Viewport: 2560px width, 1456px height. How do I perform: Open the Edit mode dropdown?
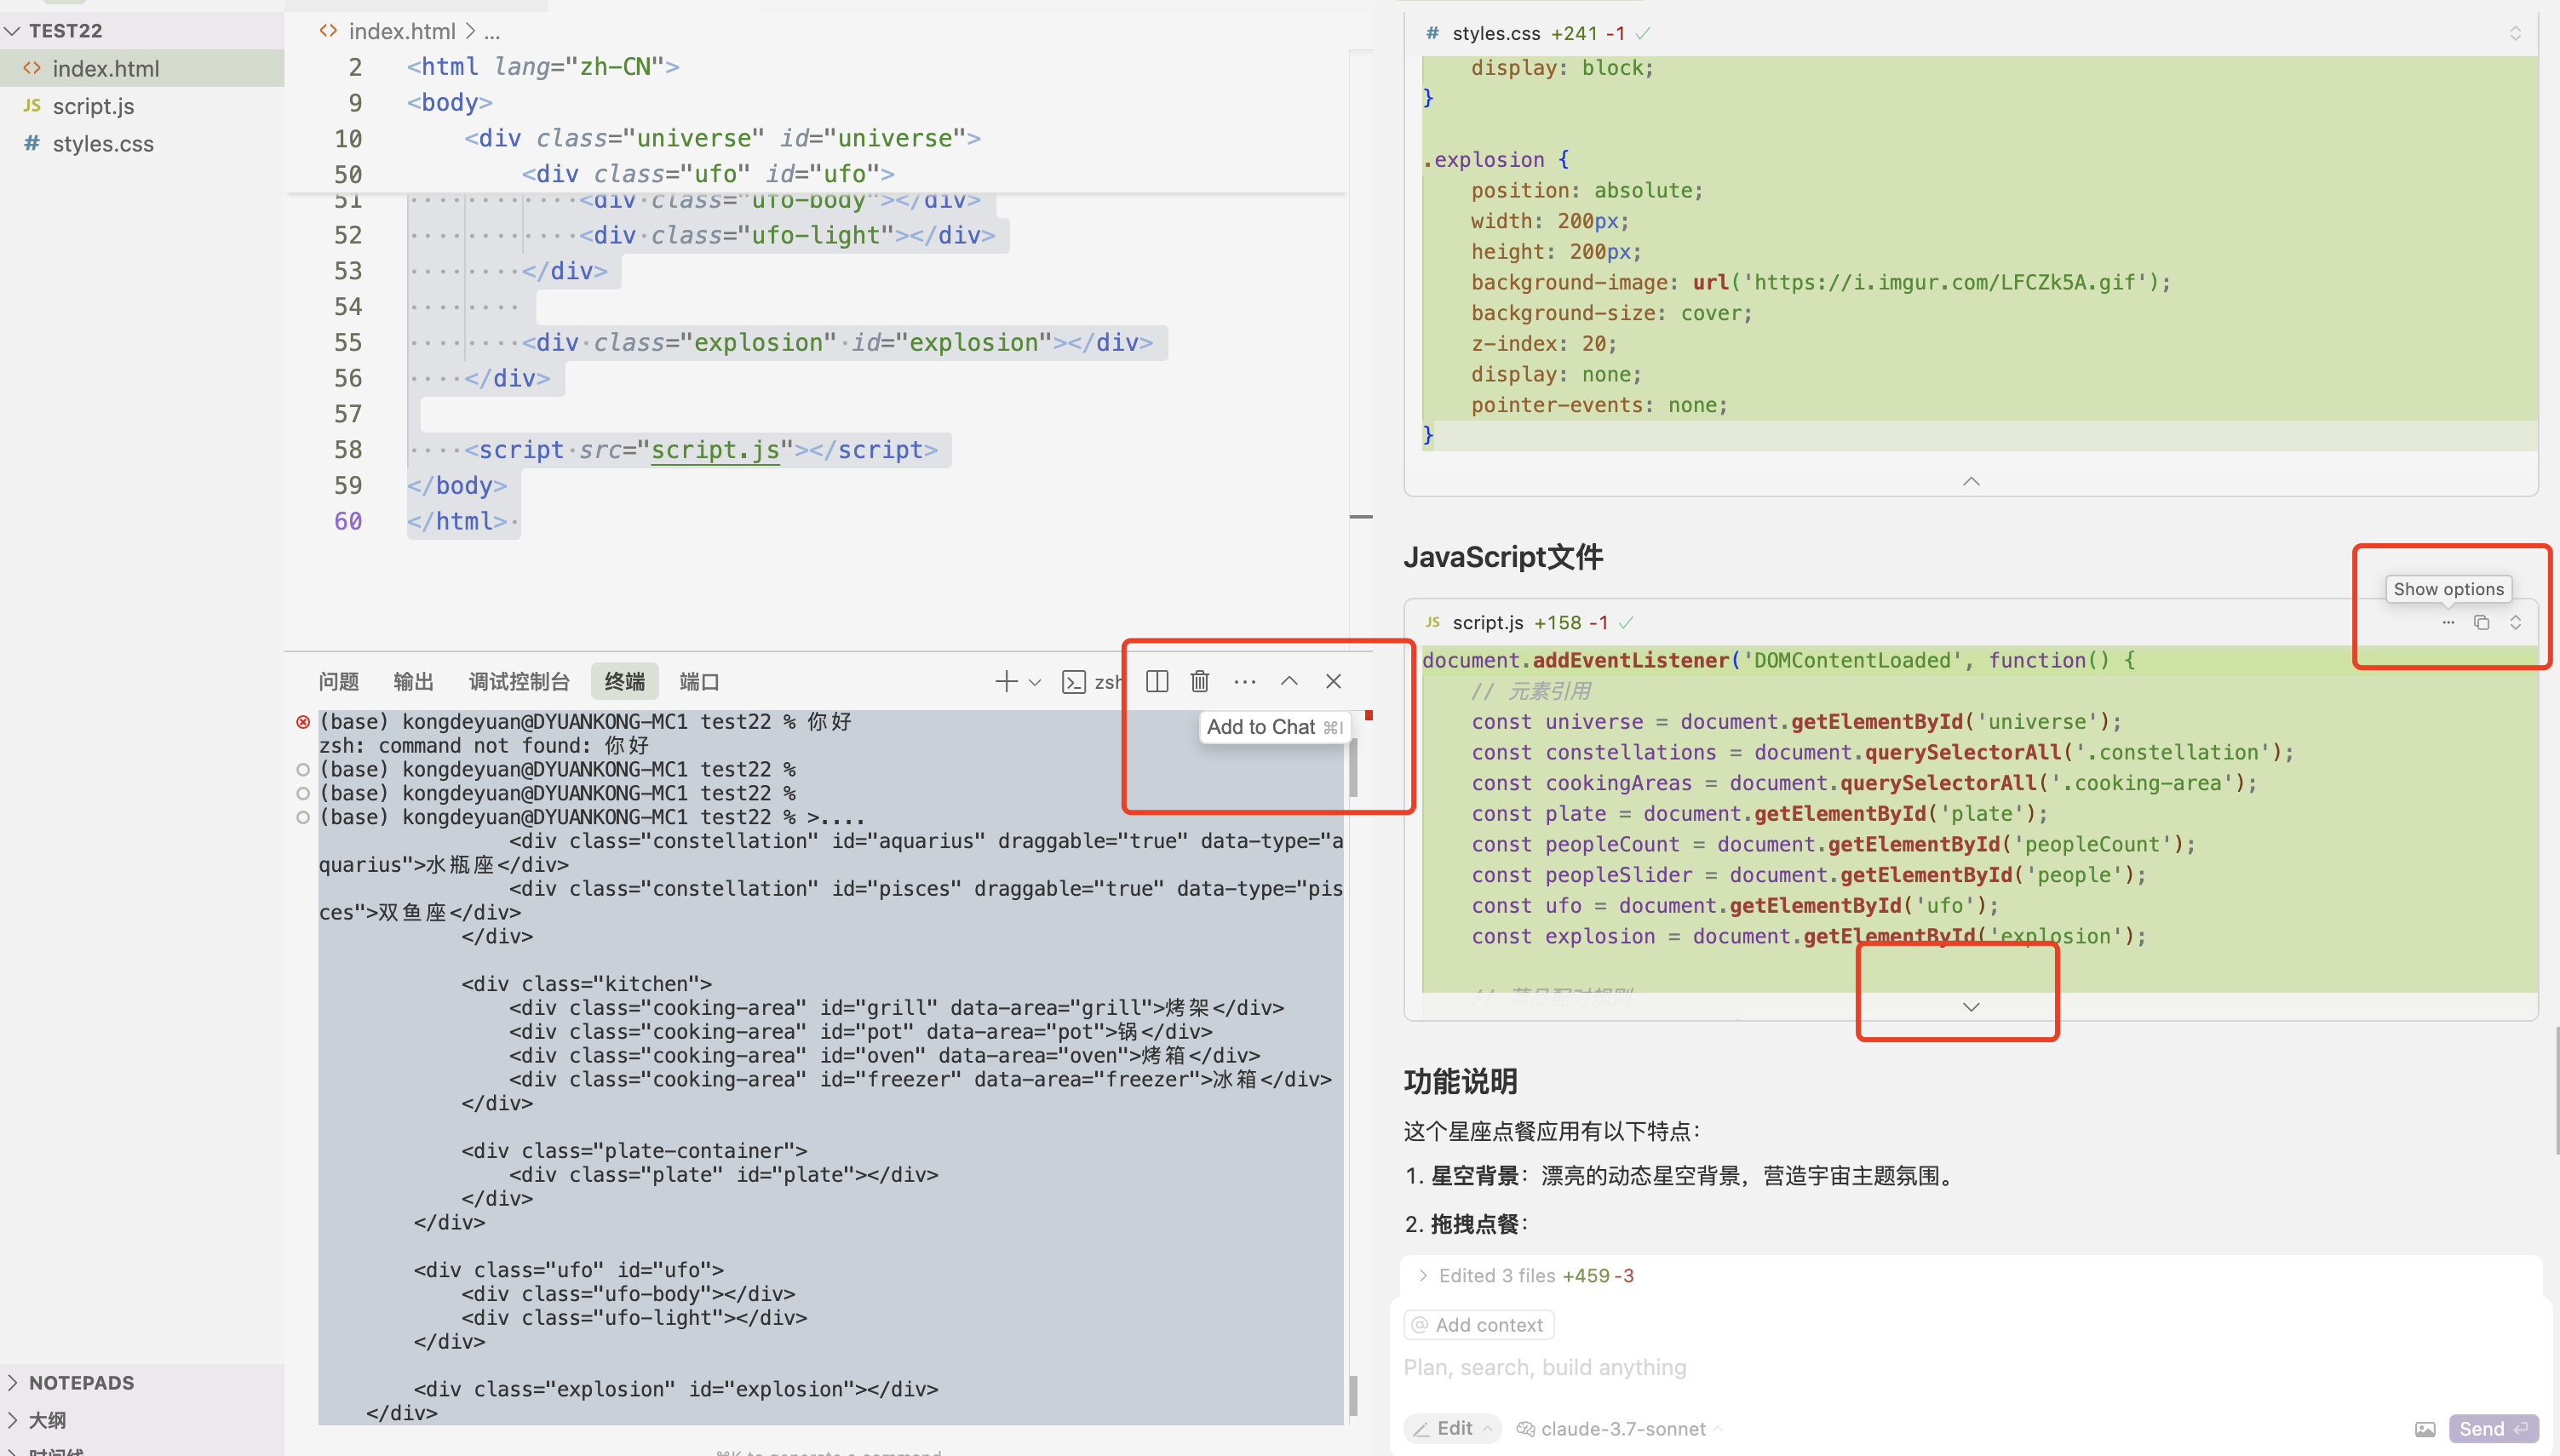pyautogui.click(x=1453, y=1428)
